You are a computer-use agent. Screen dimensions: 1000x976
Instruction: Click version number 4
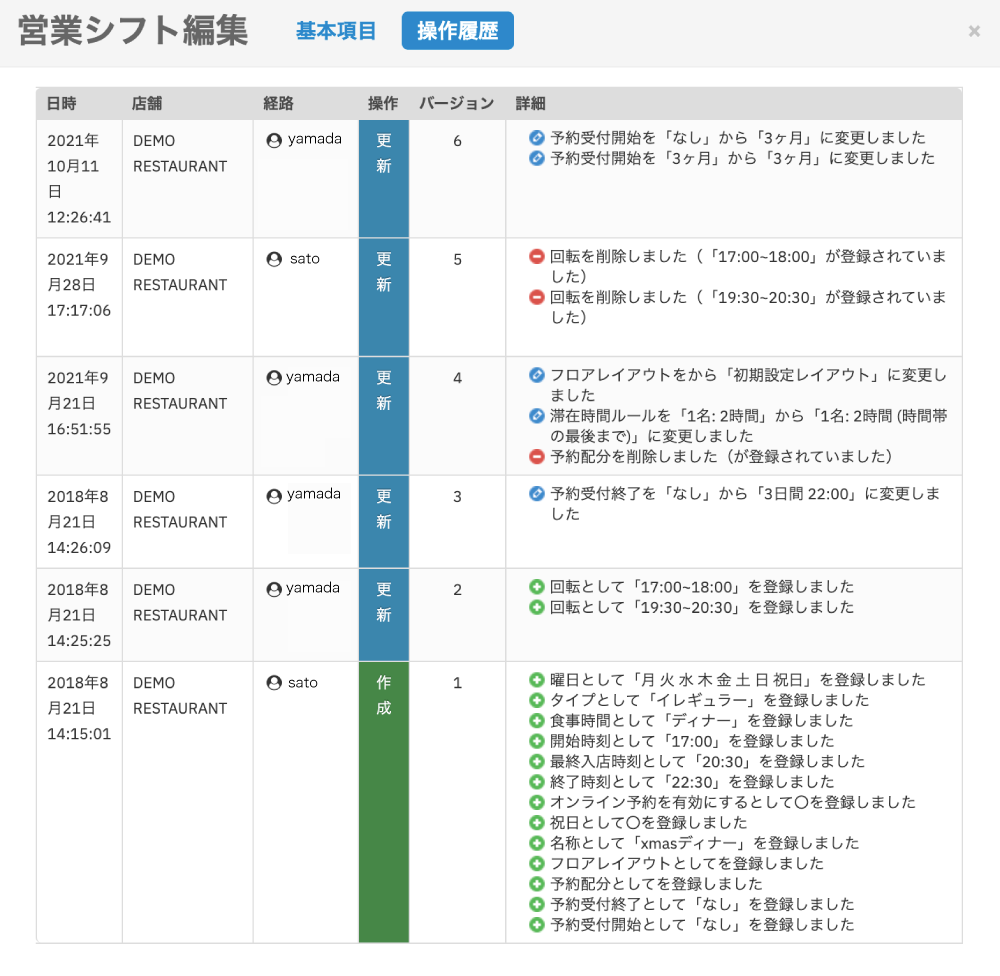[x=457, y=378]
